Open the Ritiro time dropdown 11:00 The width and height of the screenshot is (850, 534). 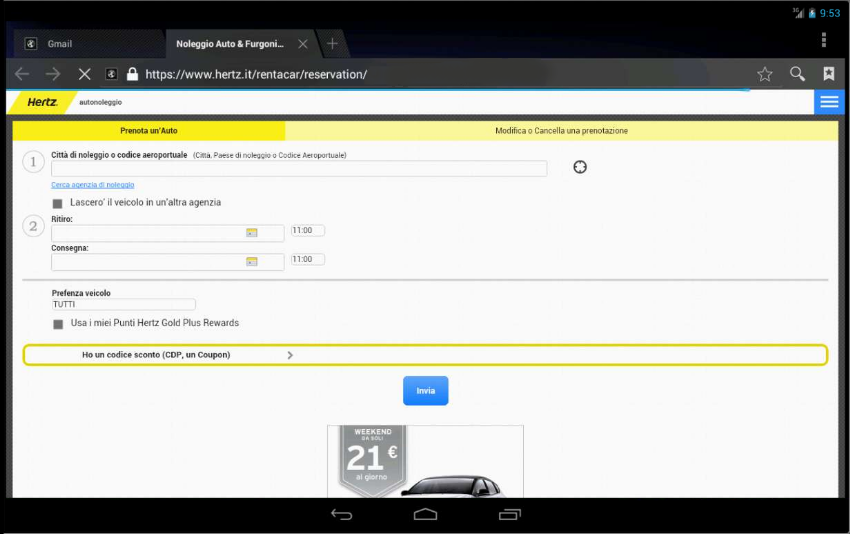coord(307,230)
